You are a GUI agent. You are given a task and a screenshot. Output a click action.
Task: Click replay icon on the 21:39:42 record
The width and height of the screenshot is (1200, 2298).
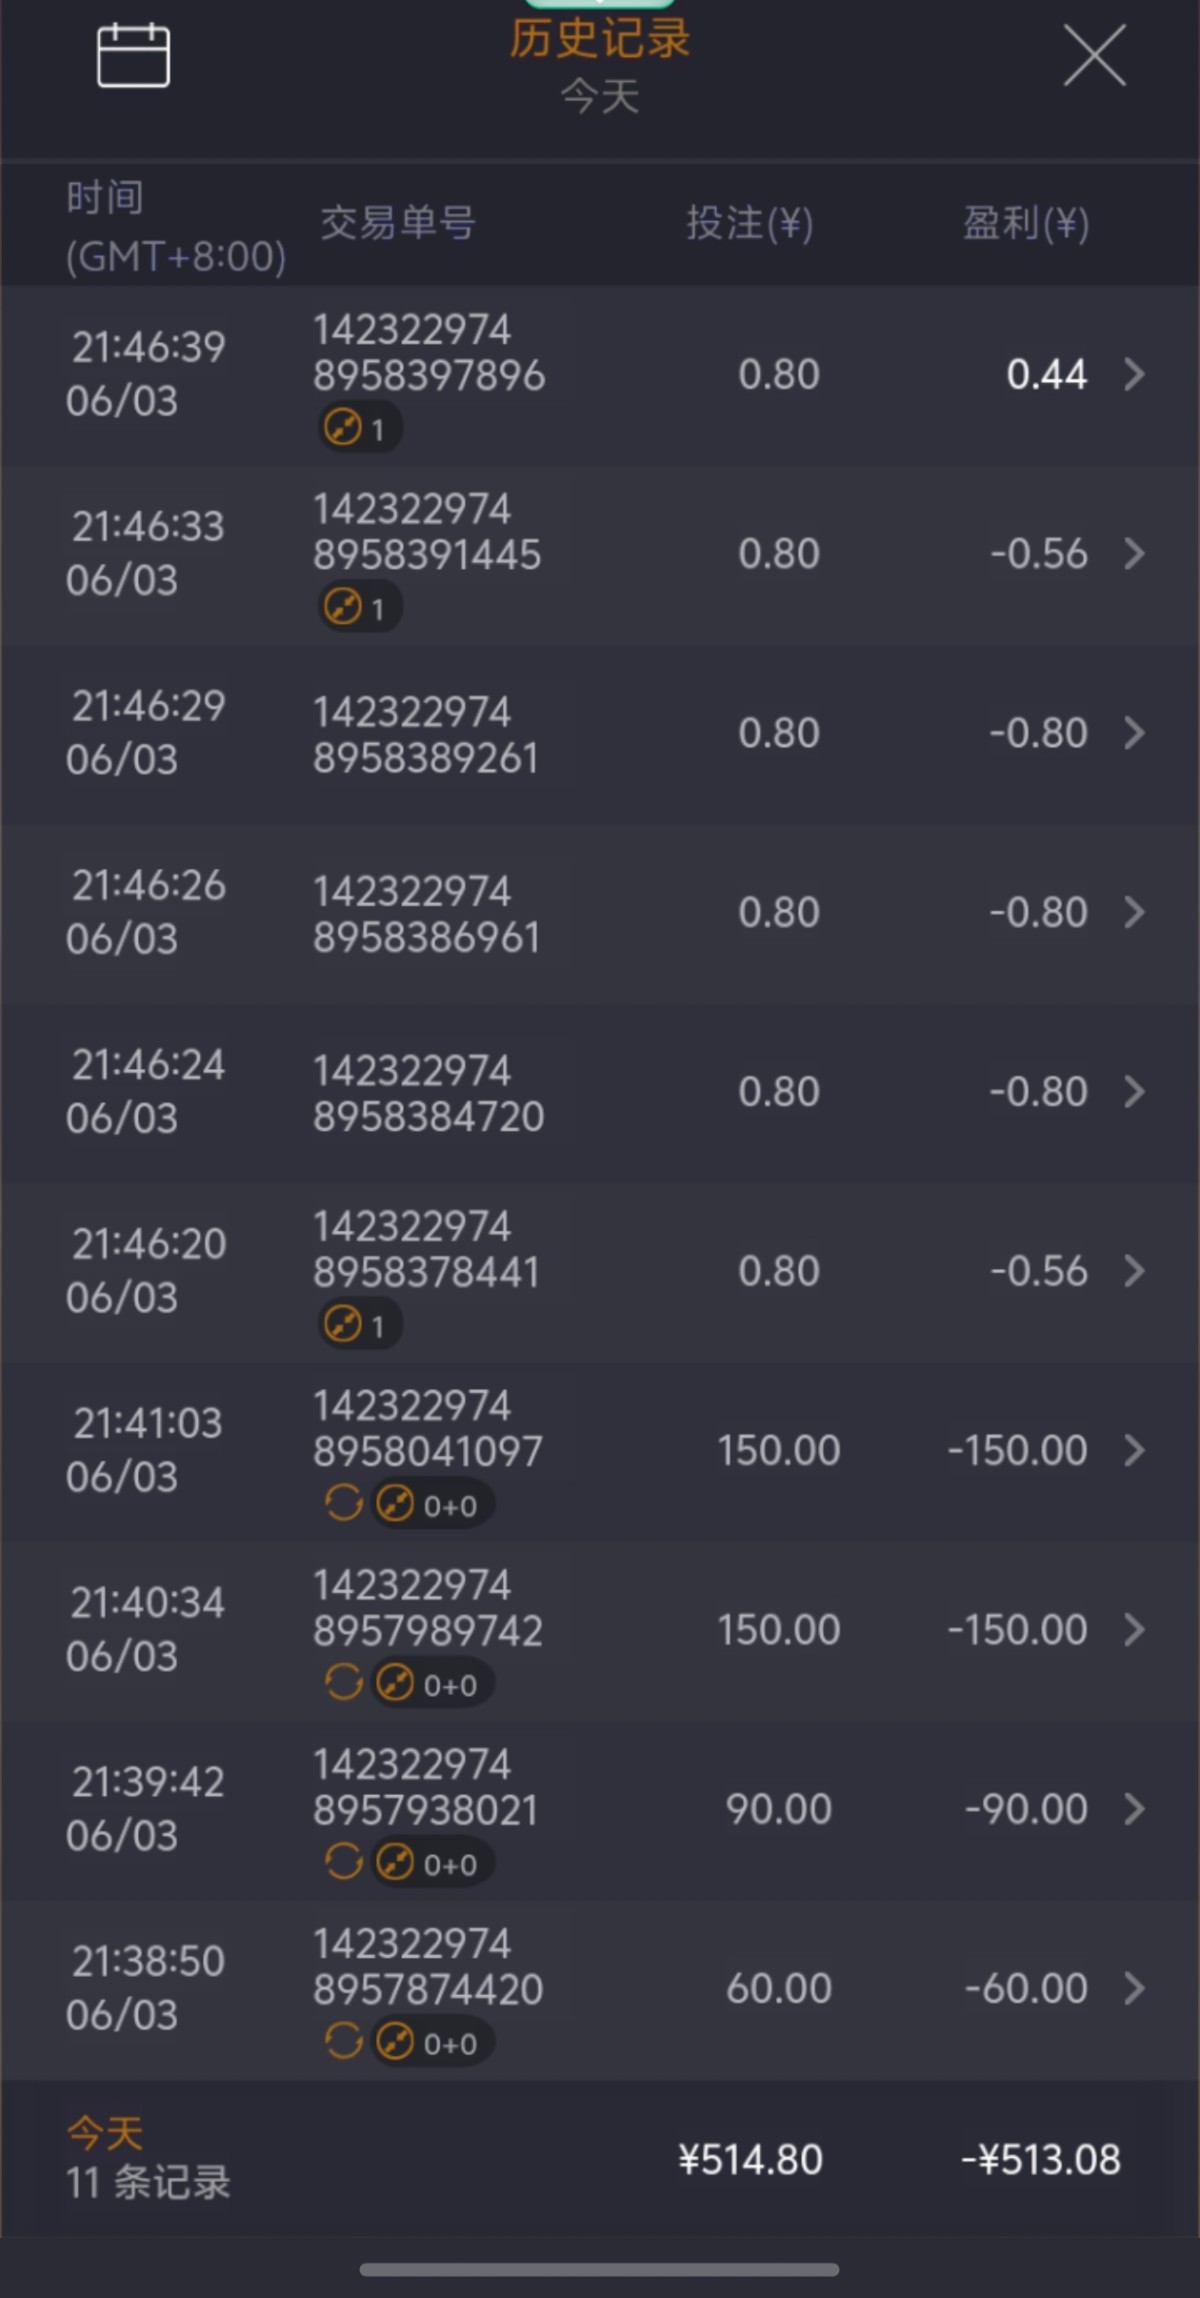(343, 1862)
